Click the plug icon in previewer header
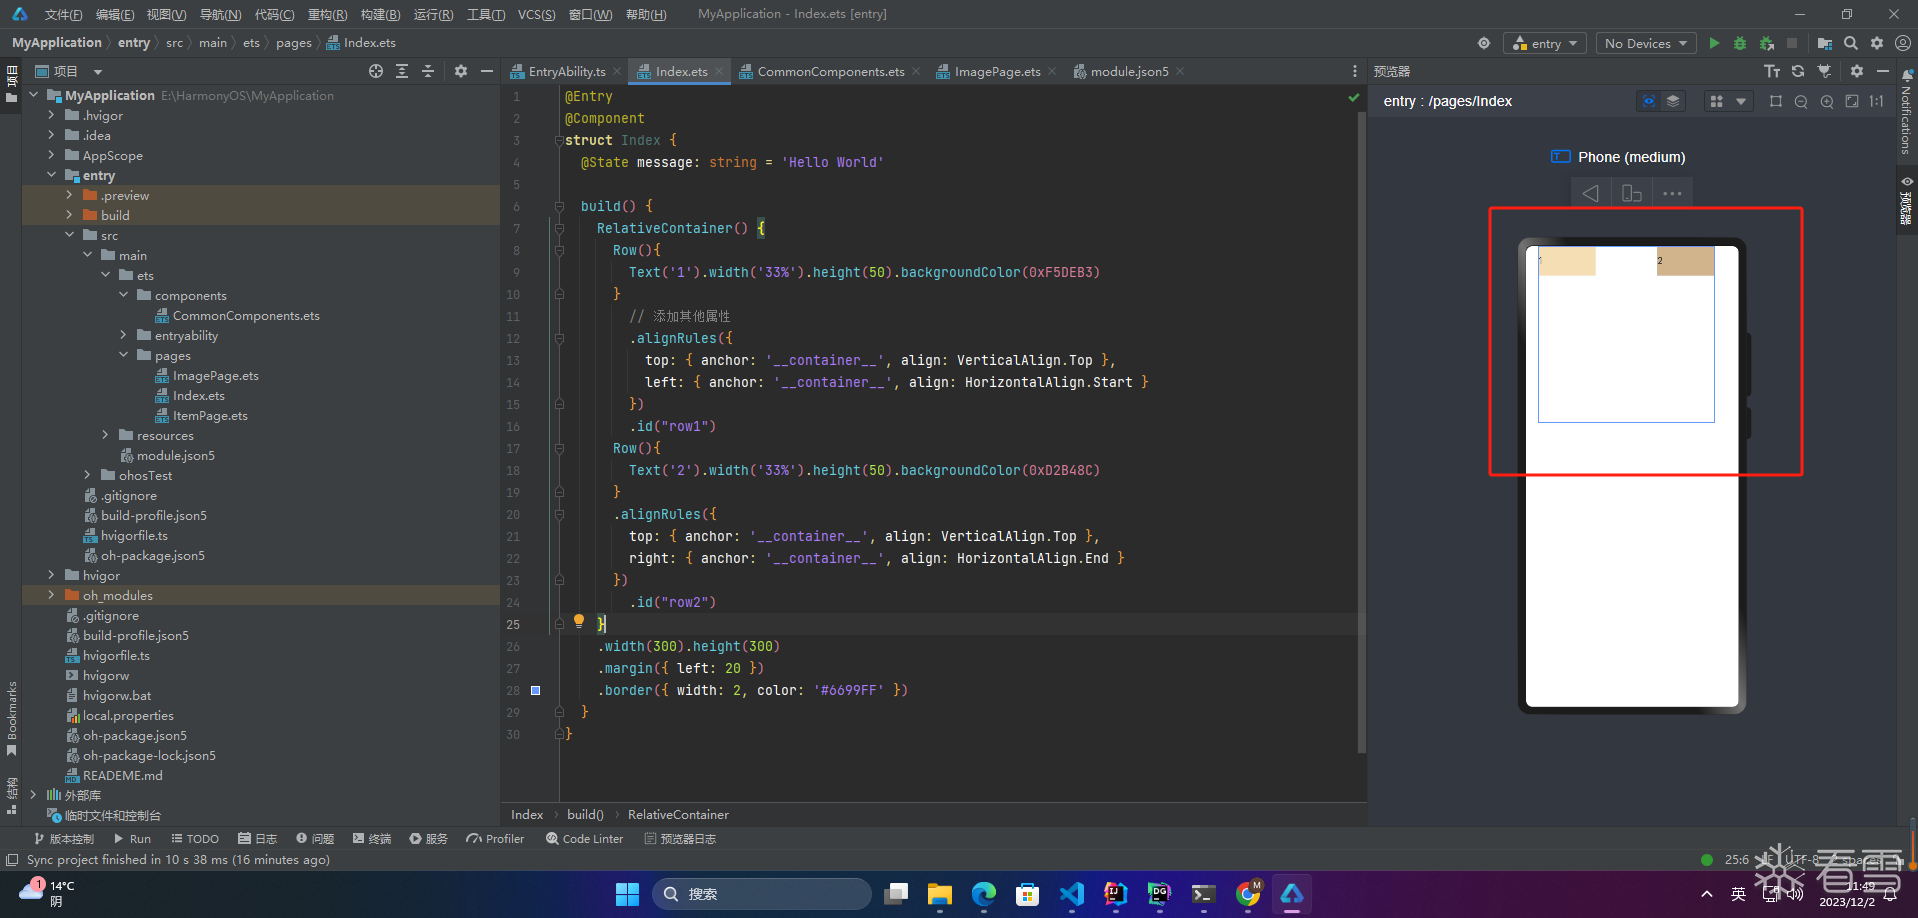The width and height of the screenshot is (1918, 918). (1824, 71)
